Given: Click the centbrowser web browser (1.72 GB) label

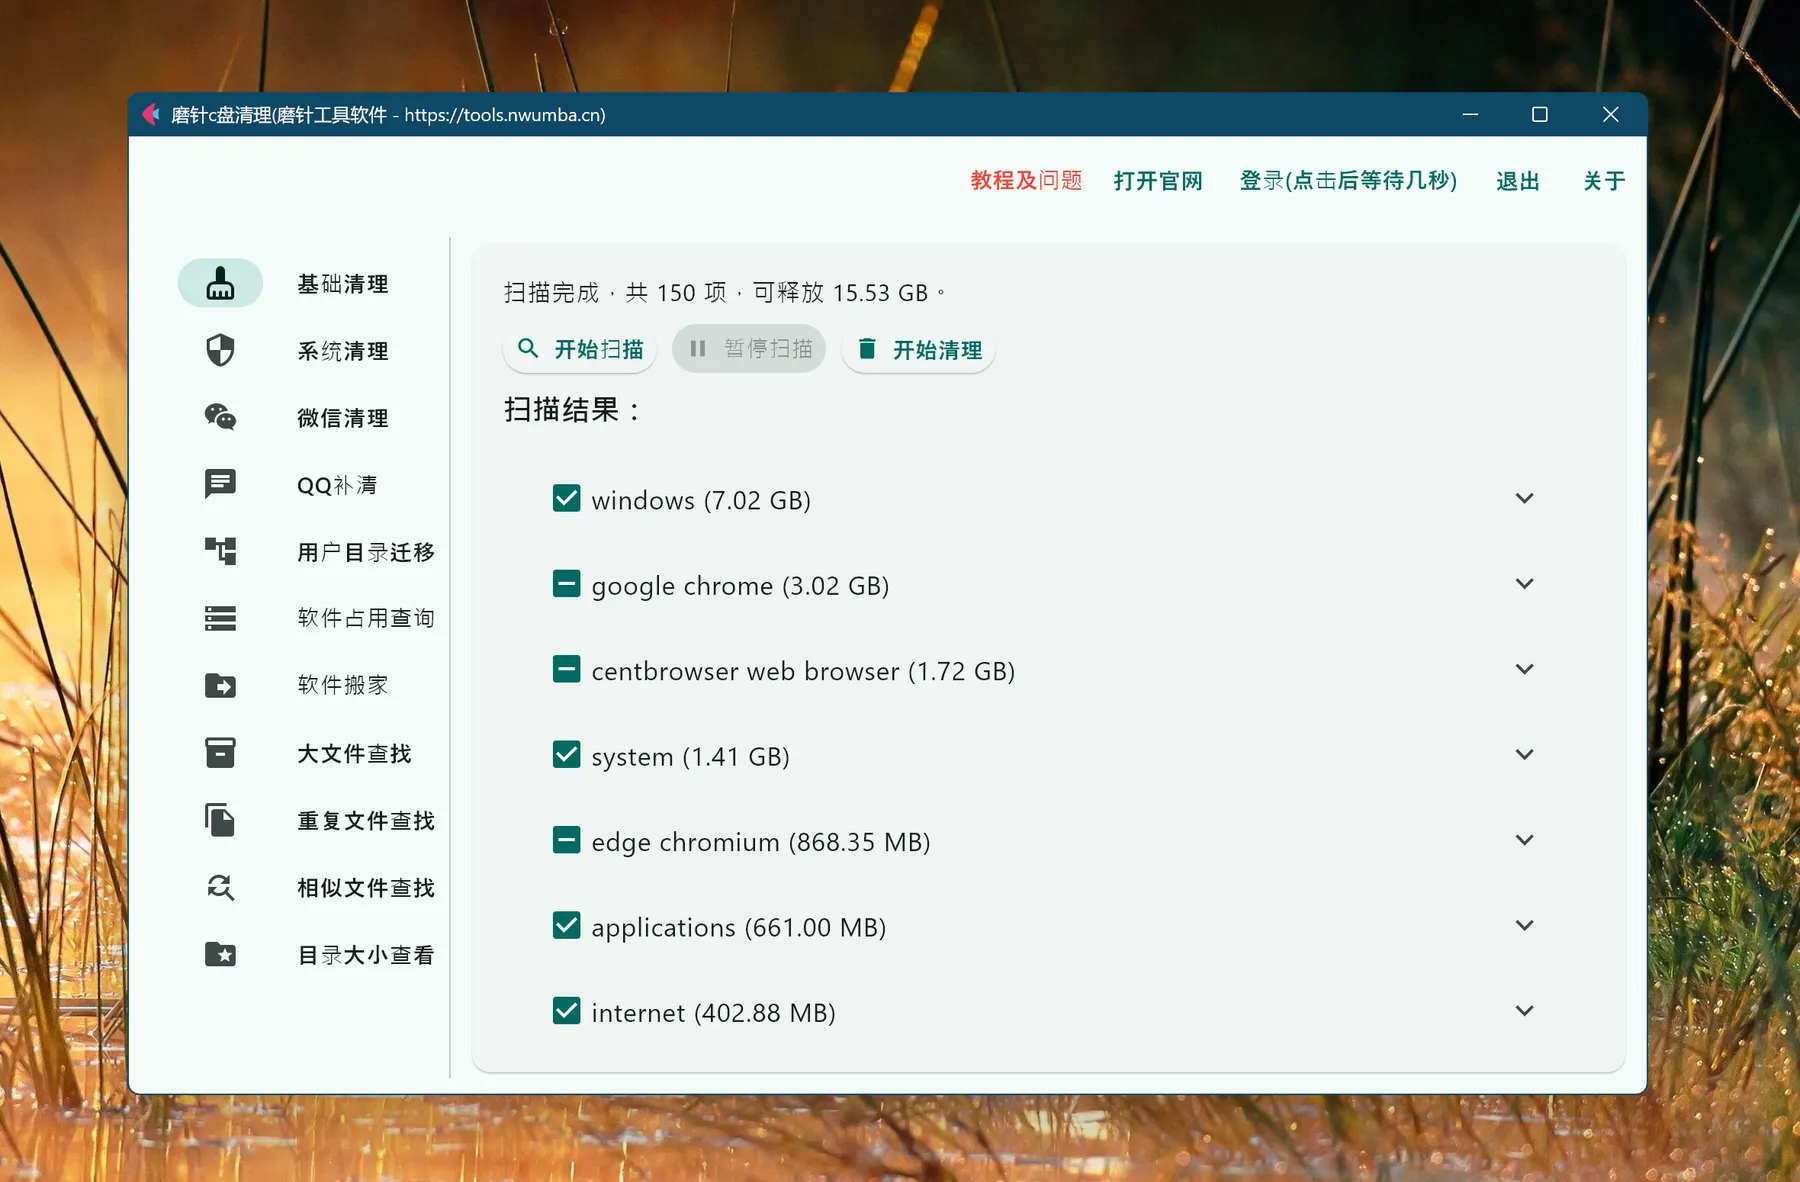Looking at the screenshot, I should coord(803,671).
